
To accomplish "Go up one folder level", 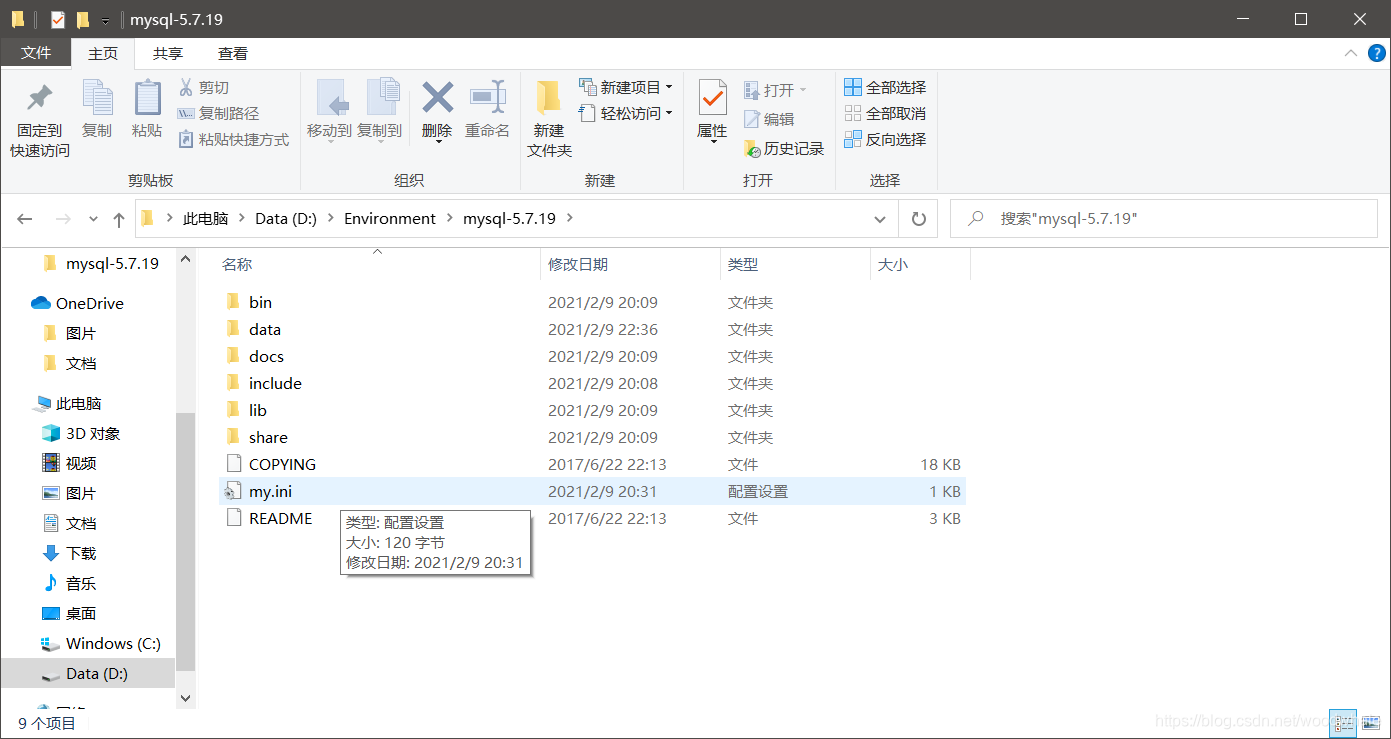I will tap(119, 219).
